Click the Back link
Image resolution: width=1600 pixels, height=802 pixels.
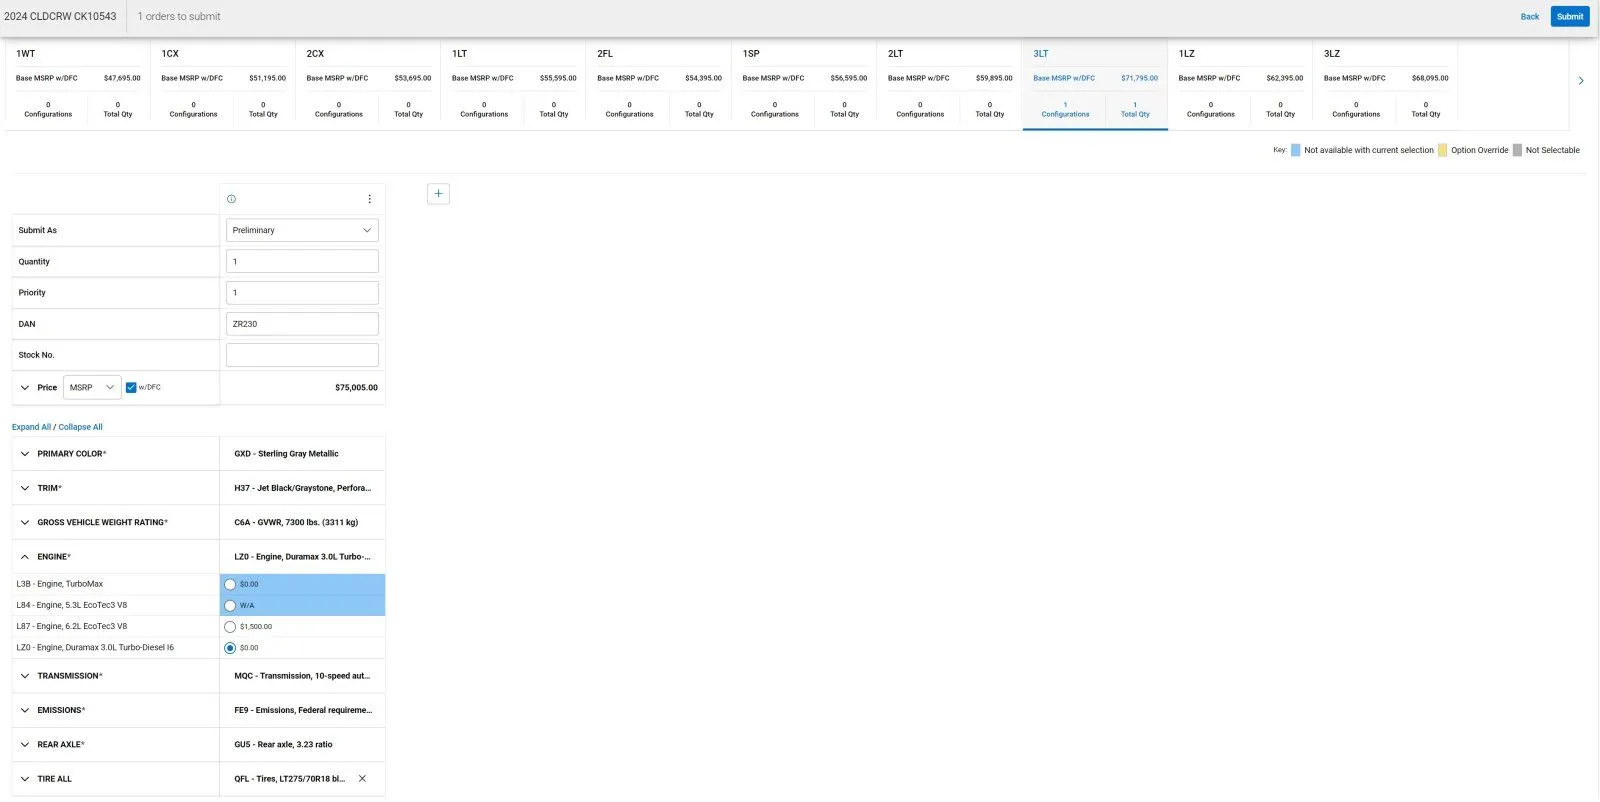[1529, 17]
